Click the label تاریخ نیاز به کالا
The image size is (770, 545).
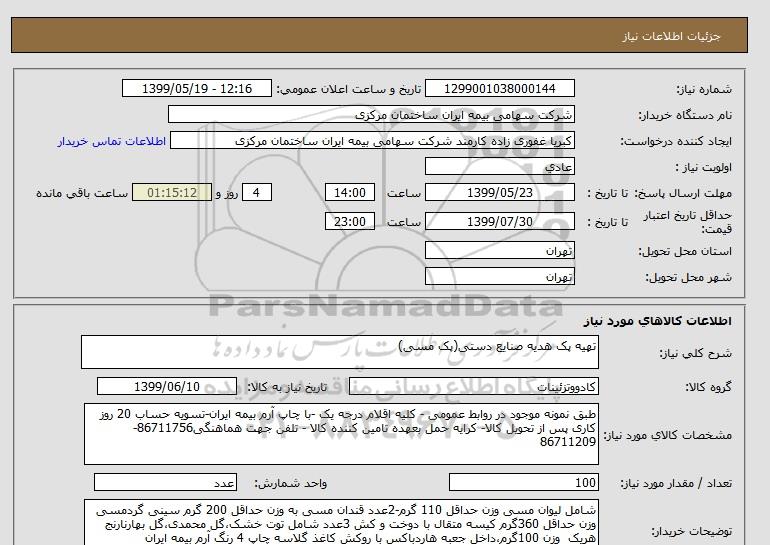coord(286,387)
